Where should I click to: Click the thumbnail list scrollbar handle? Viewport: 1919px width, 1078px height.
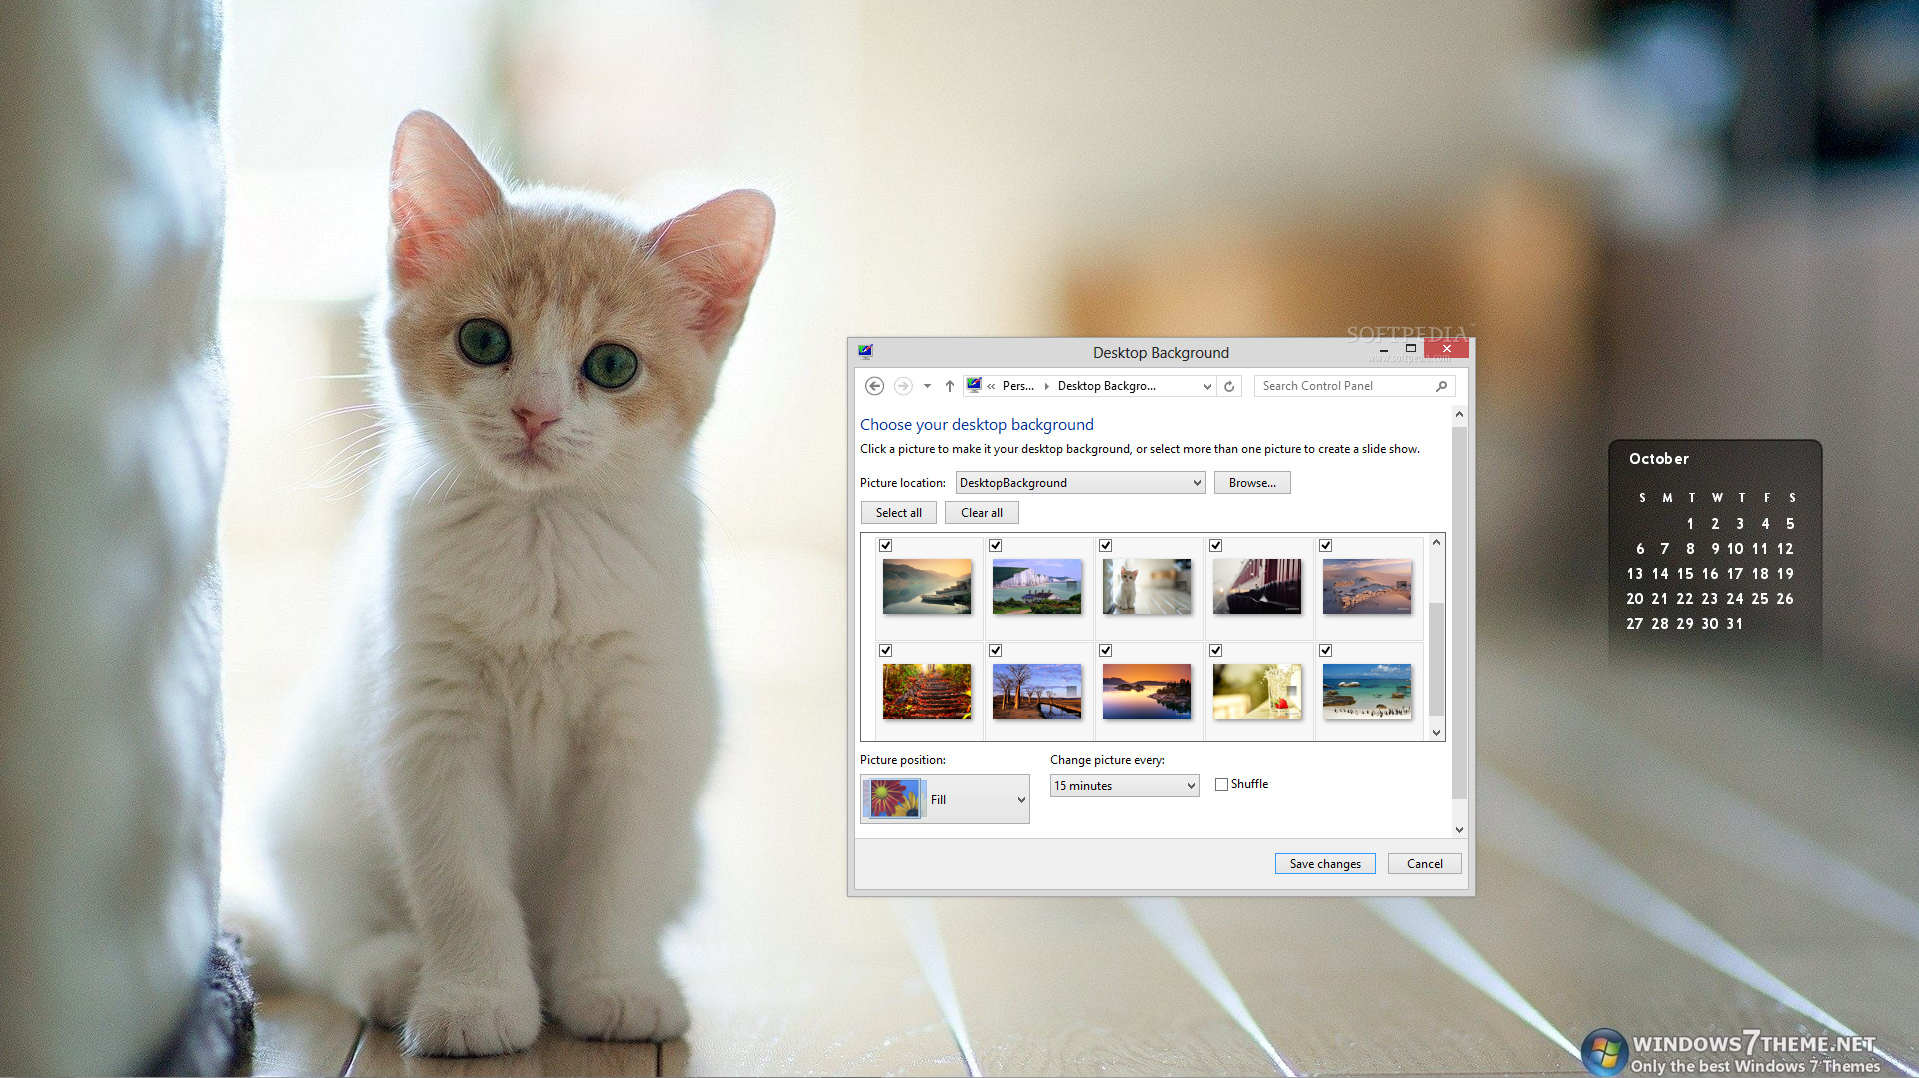1436,658
